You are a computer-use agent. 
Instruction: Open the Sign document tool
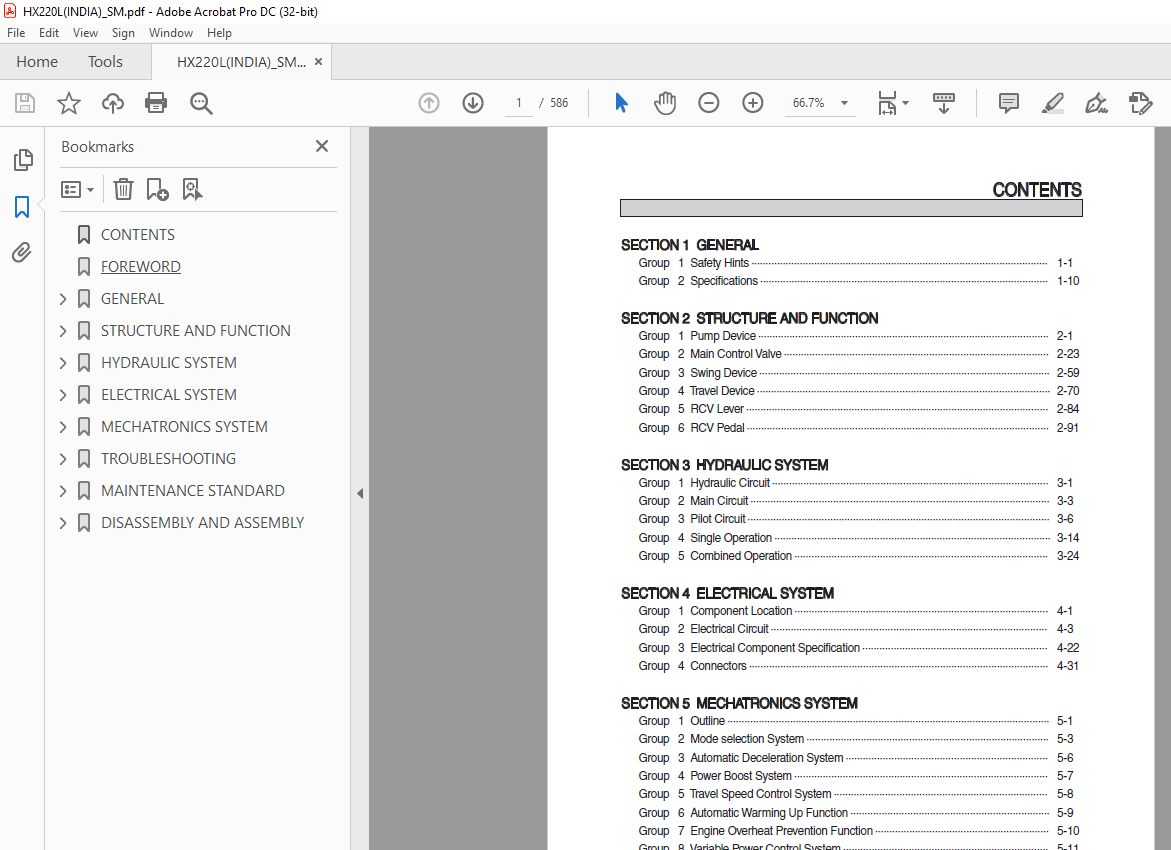click(x=1096, y=103)
